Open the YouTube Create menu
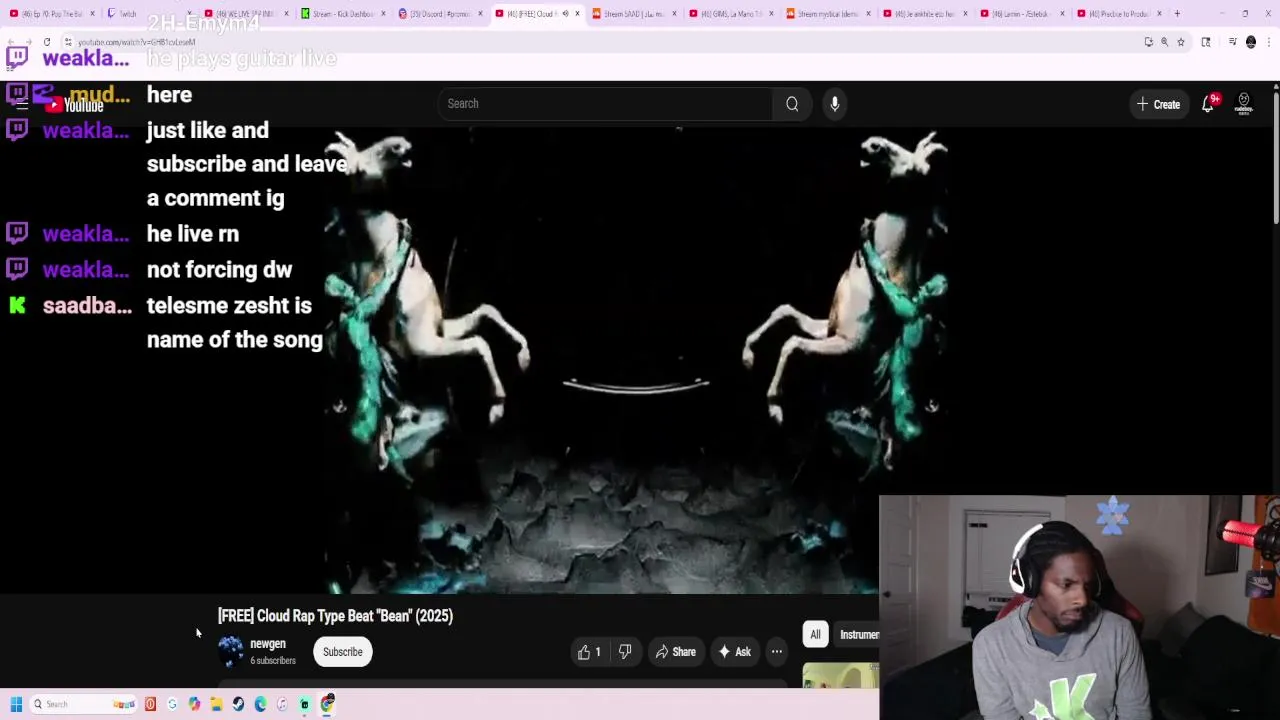 [1157, 104]
